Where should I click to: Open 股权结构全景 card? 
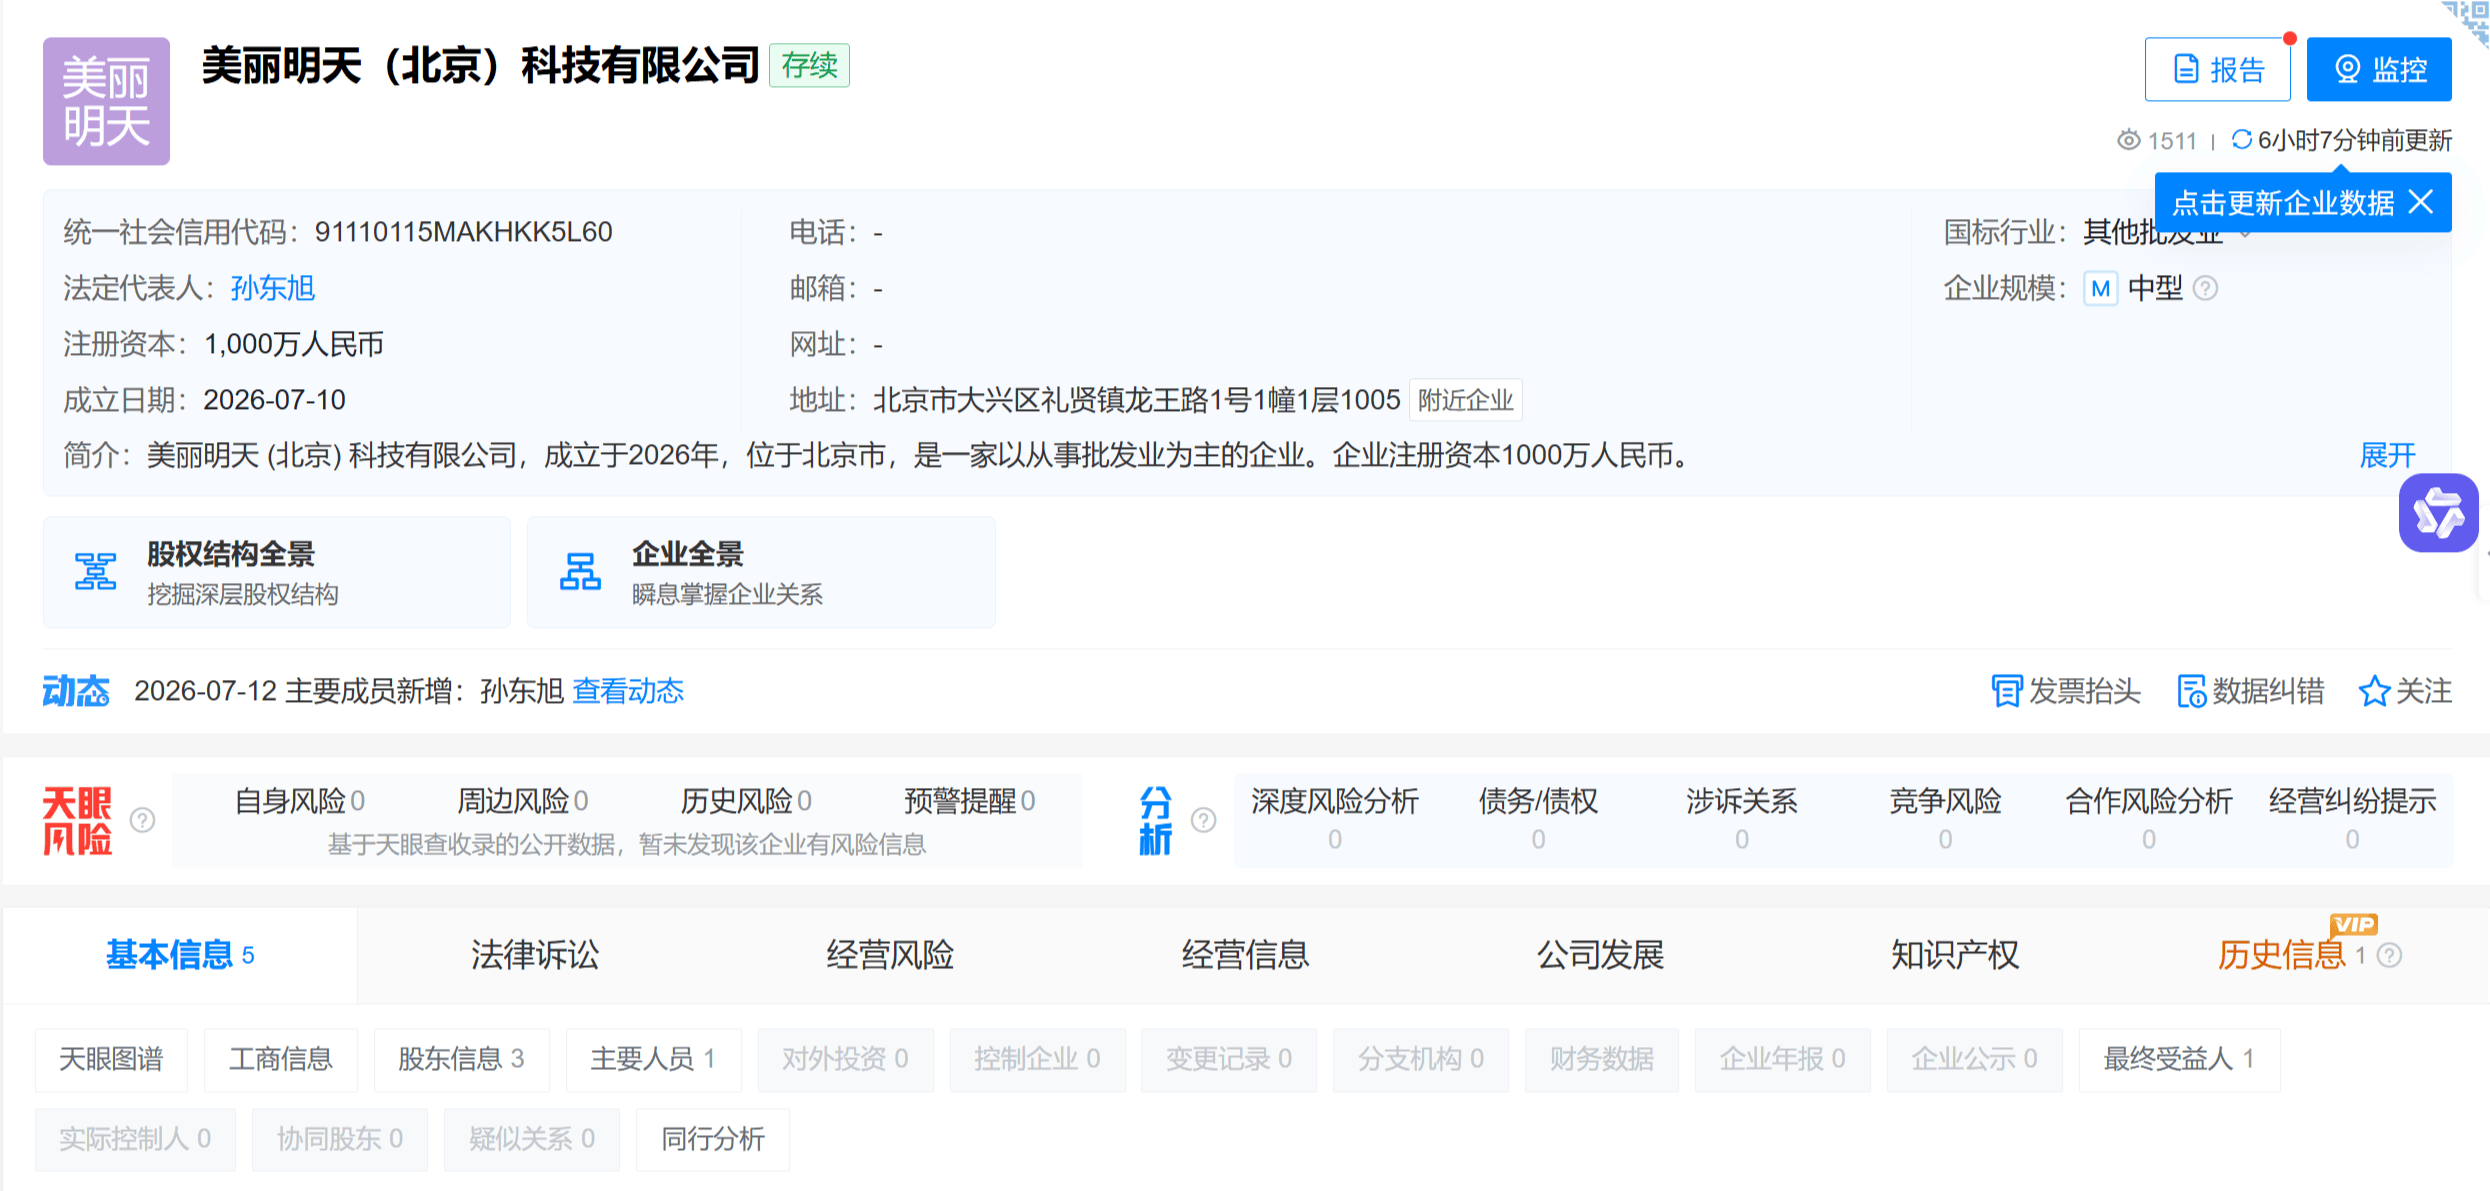[277, 572]
